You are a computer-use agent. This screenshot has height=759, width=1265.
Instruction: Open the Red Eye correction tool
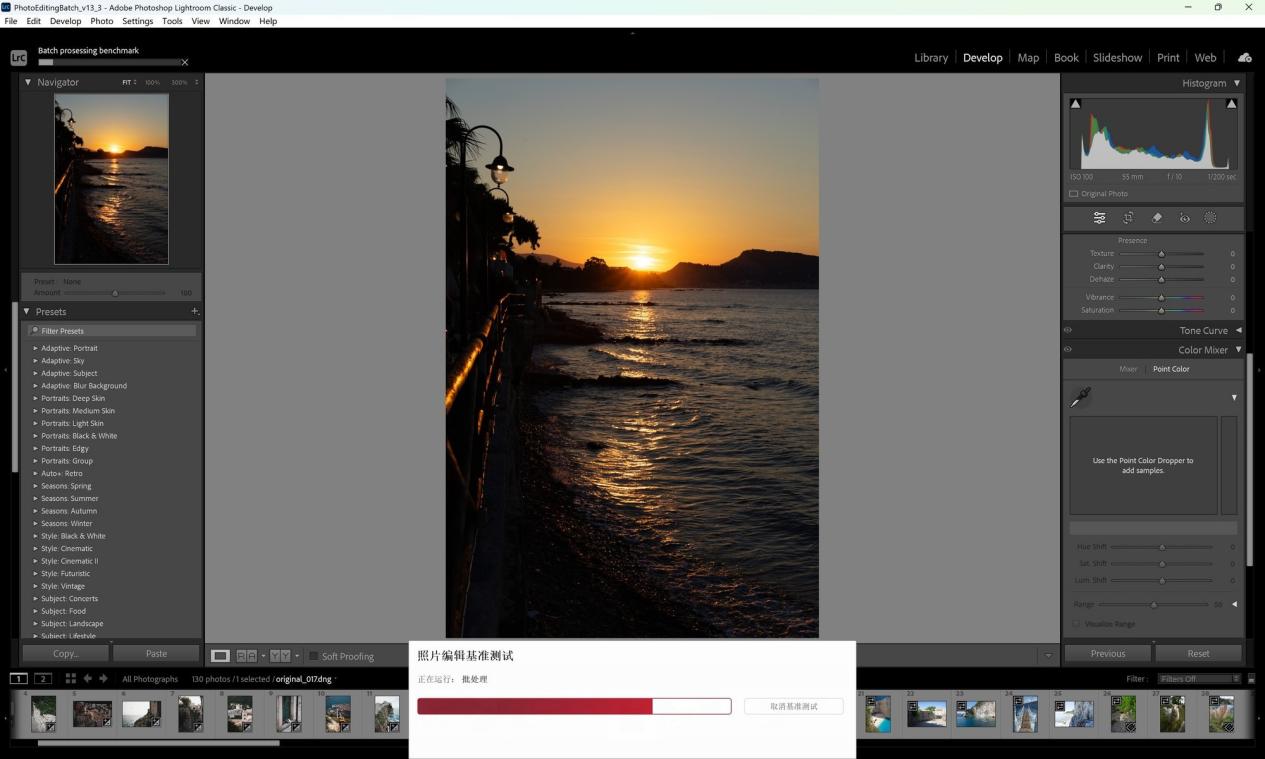pyautogui.click(x=1184, y=218)
